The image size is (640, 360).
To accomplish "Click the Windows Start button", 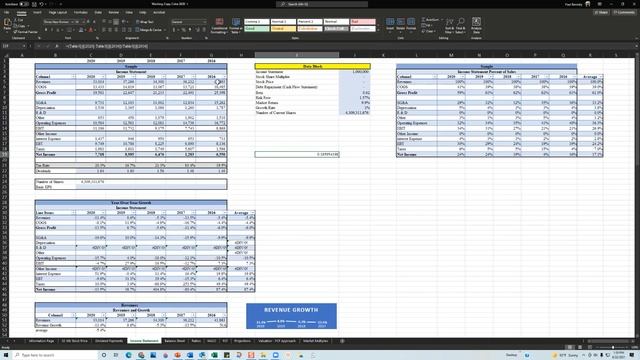I will (x=5, y=355).
